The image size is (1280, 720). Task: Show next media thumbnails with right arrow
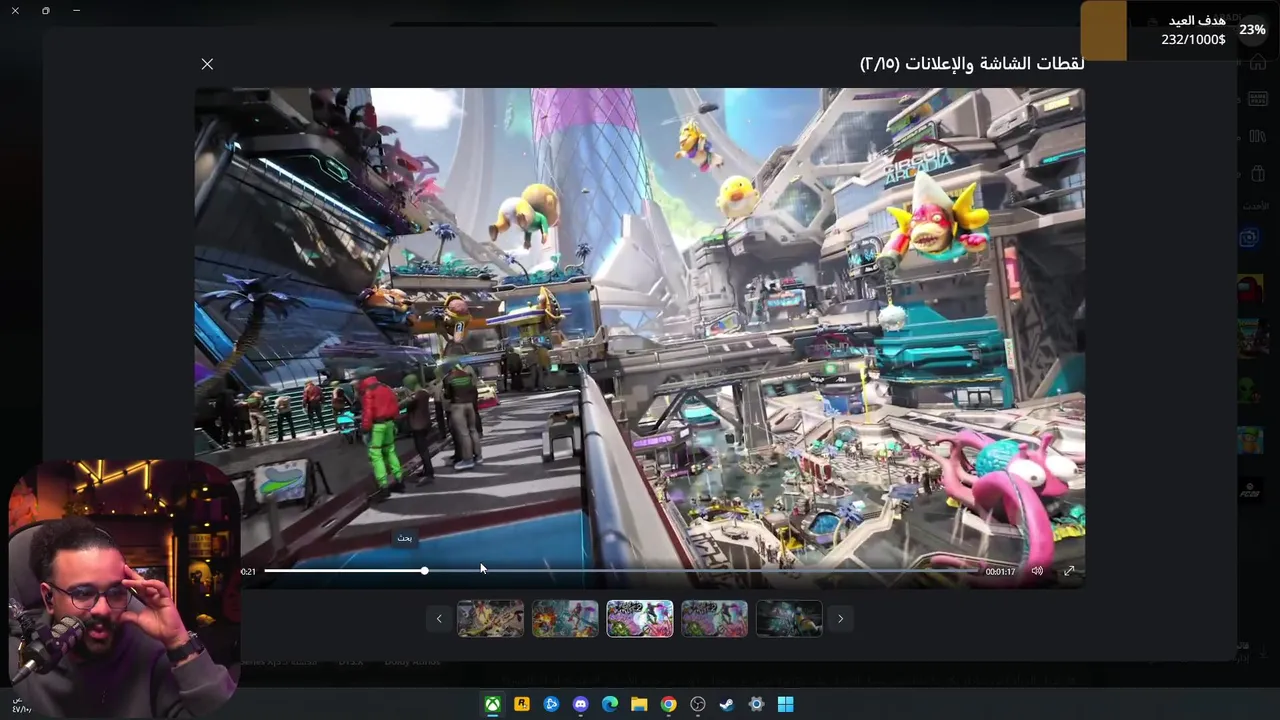840,619
